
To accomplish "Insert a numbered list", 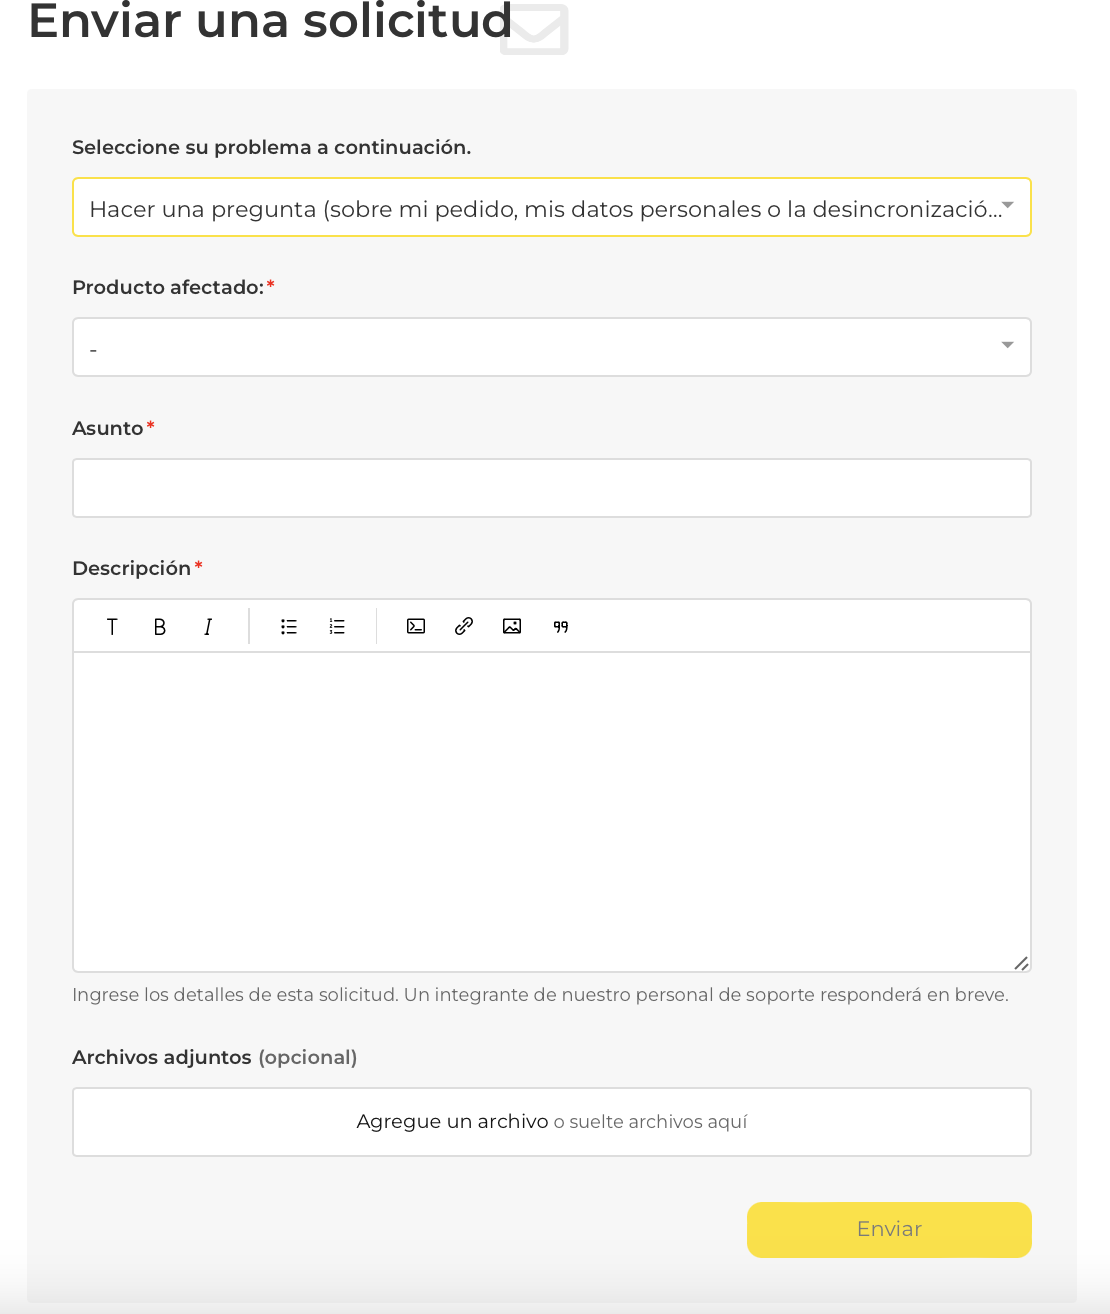I will (x=337, y=627).
